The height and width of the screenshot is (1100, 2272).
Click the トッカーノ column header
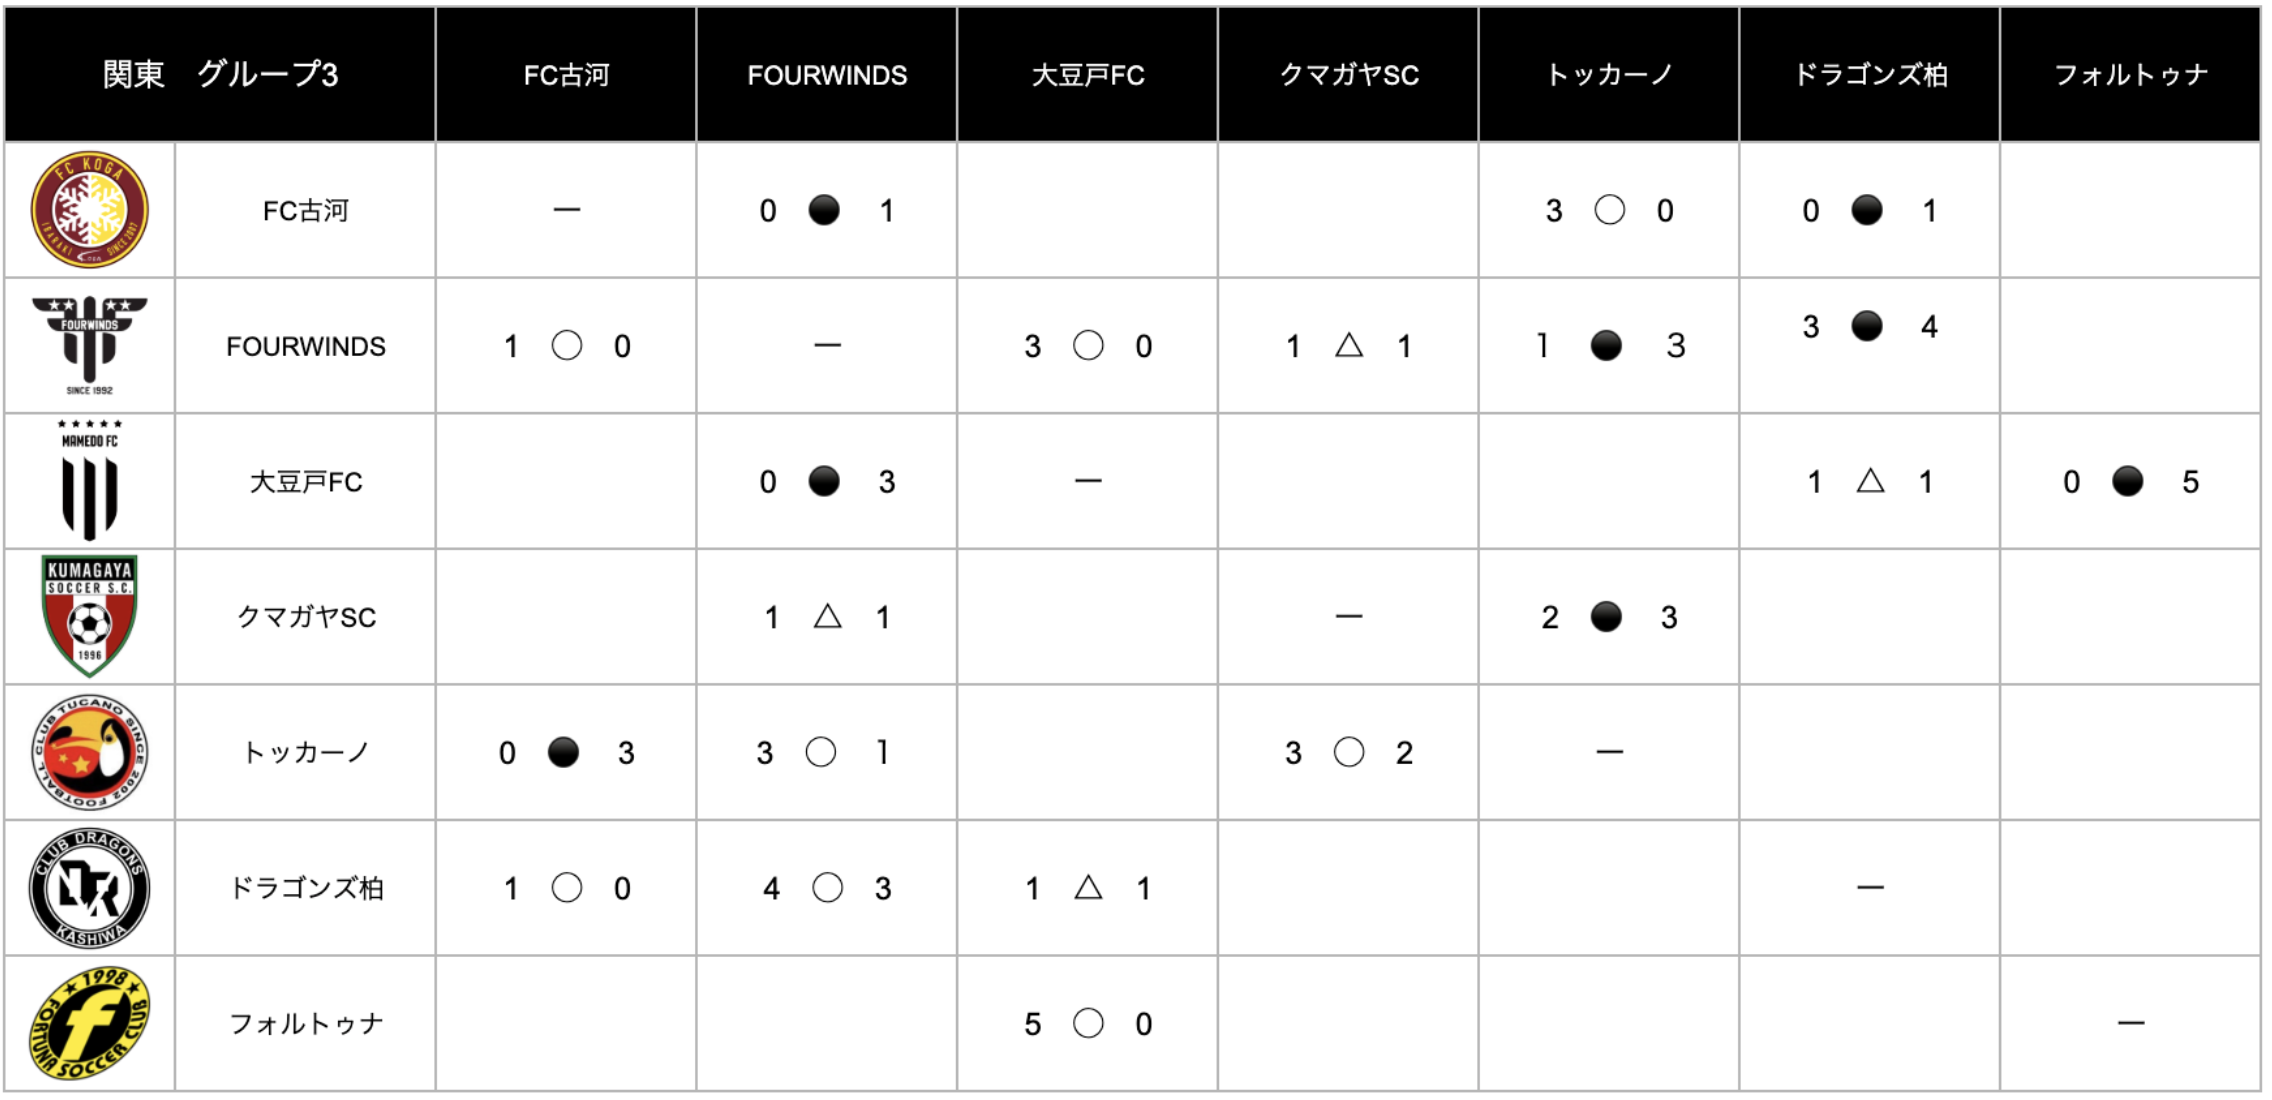click(1609, 74)
